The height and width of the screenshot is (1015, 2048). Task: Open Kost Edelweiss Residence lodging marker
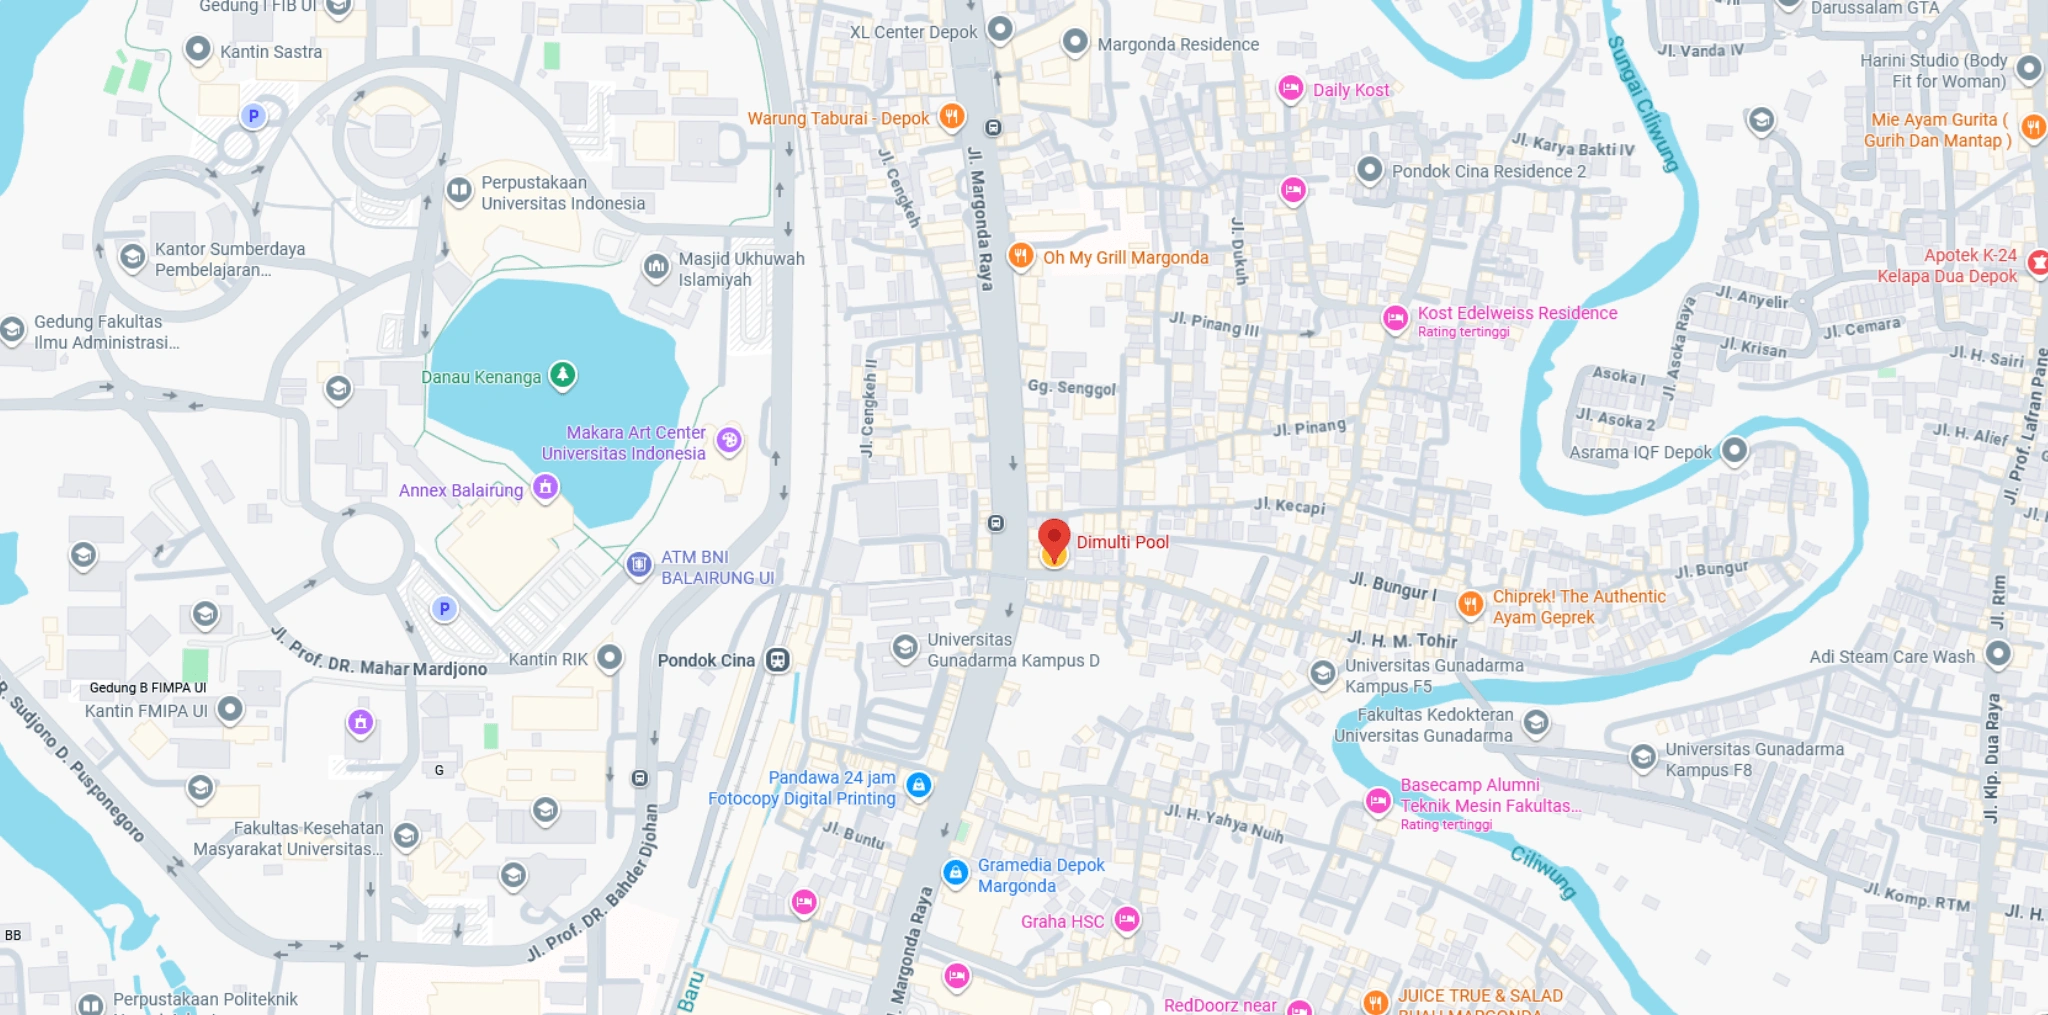pyautogui.click(x=1395, y=319)
